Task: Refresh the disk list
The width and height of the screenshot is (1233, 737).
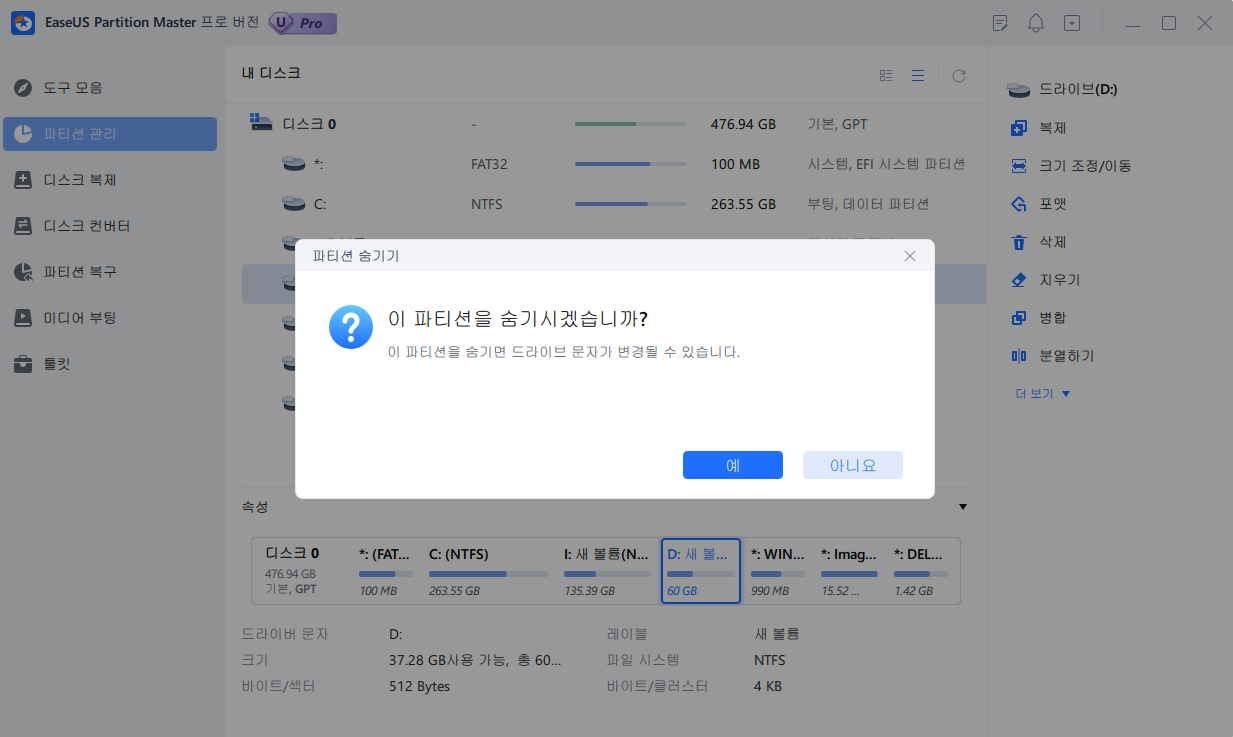Action: click(958, 75)
